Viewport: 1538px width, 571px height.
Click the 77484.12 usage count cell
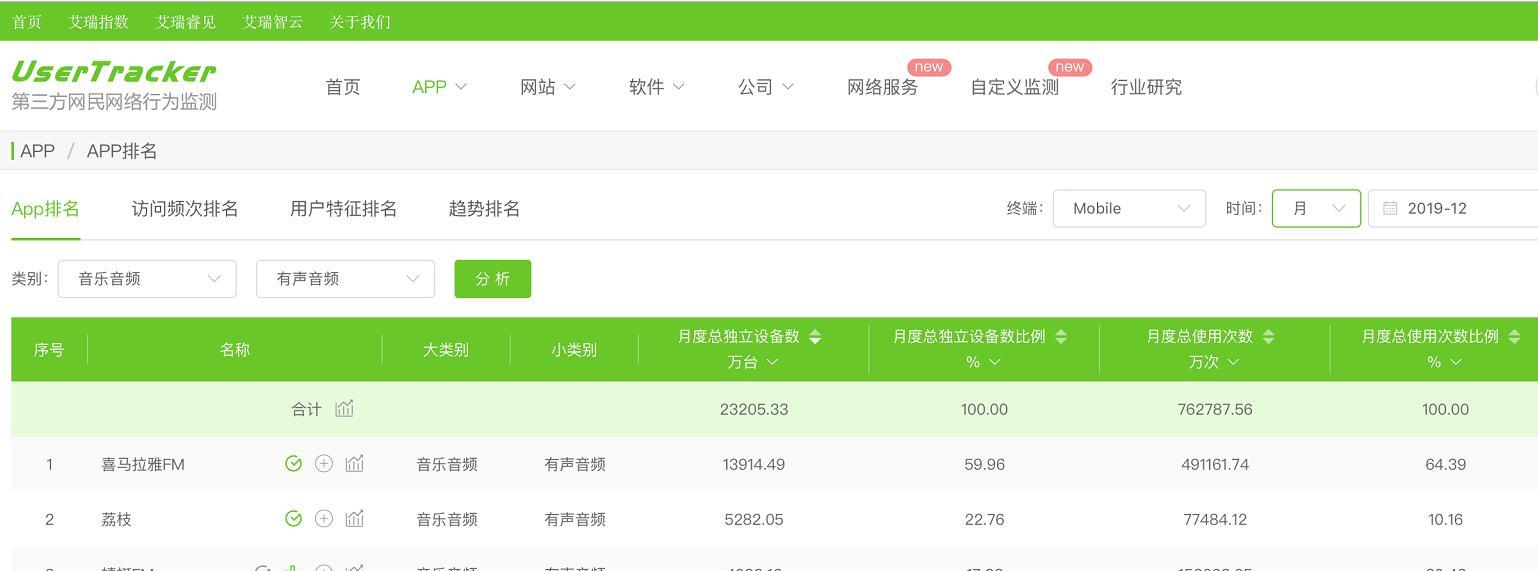pos(1215,519)
